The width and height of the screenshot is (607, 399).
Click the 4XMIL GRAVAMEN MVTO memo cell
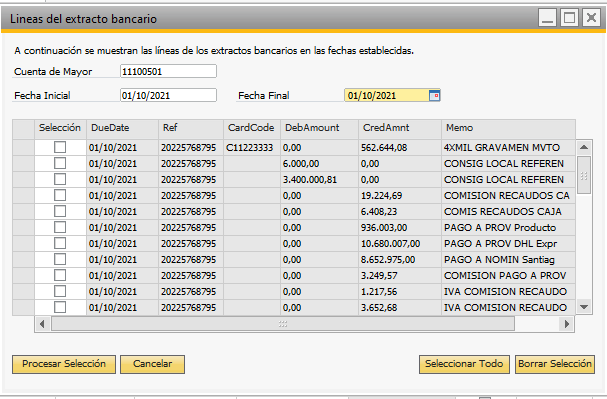(508, 147)
